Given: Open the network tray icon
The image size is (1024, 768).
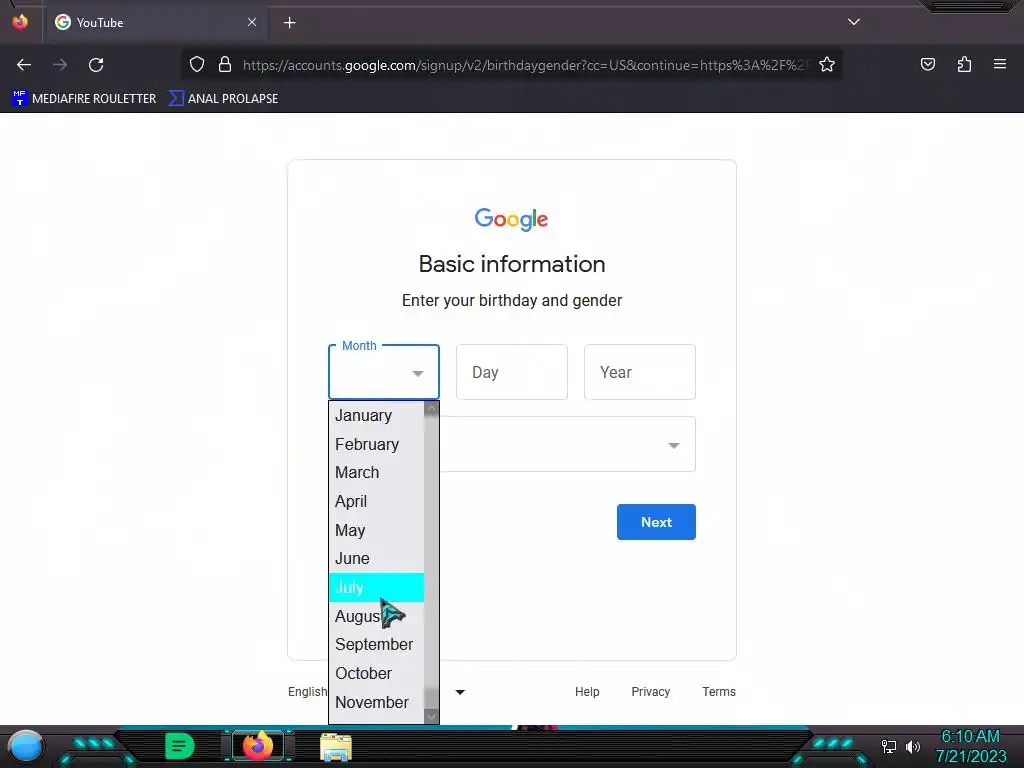Looking at the screenshot, I should 889,746.
